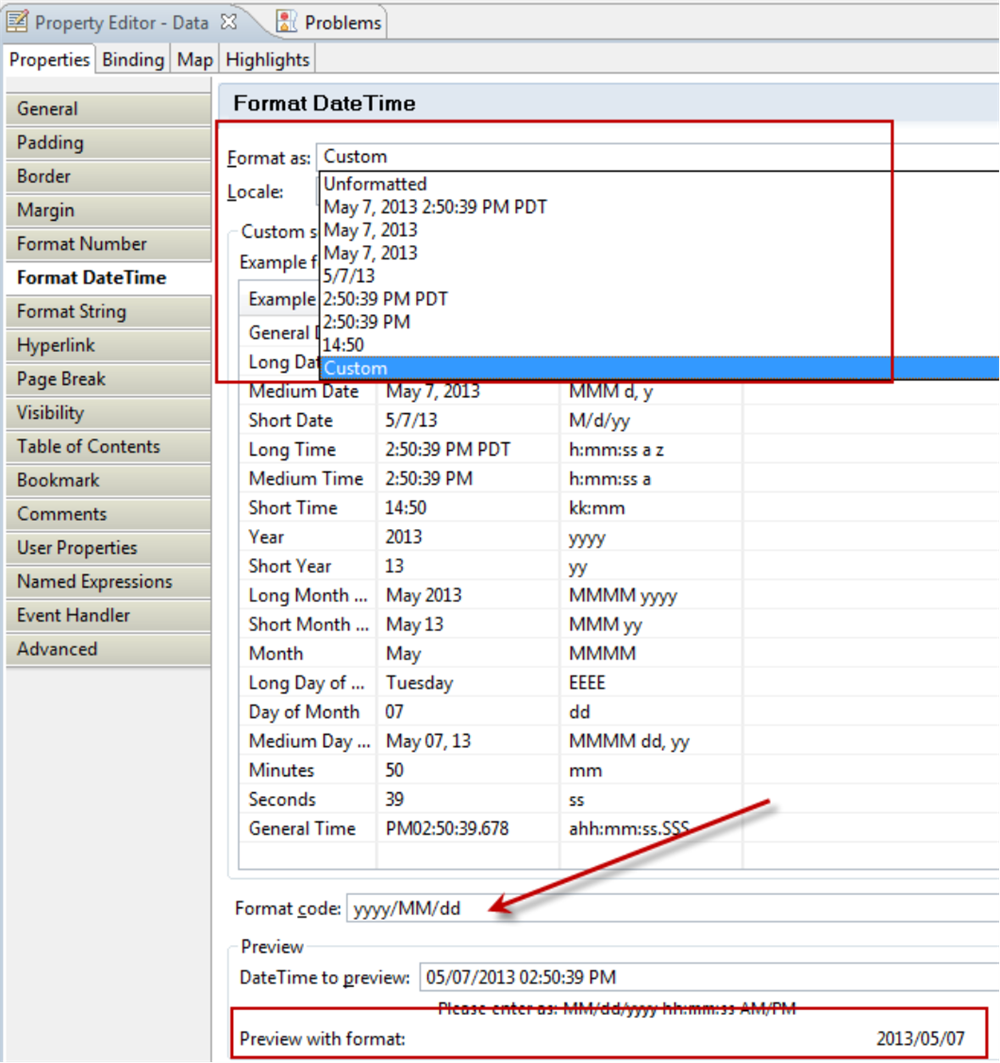Screen dimensions: 1000x1063
Task: Open the Named Expressions category
Action: click(108, 582)
